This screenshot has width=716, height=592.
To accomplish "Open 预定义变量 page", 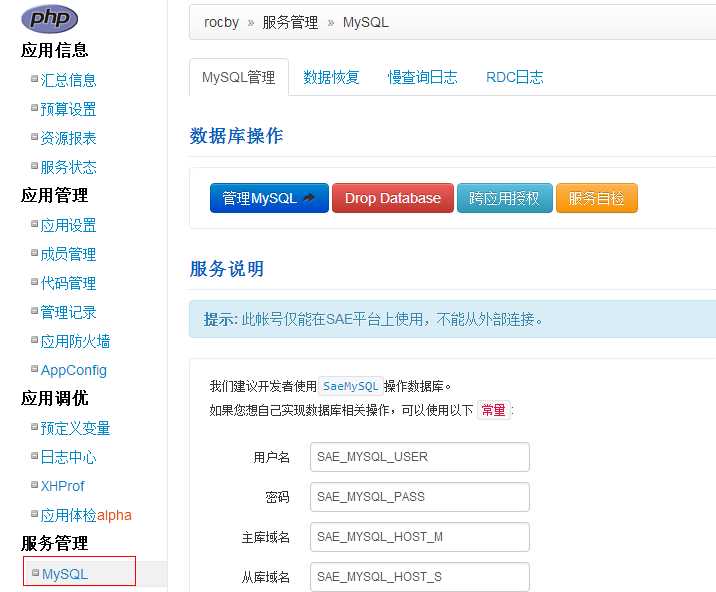I will pyautogui.click(x=75, y=428).
